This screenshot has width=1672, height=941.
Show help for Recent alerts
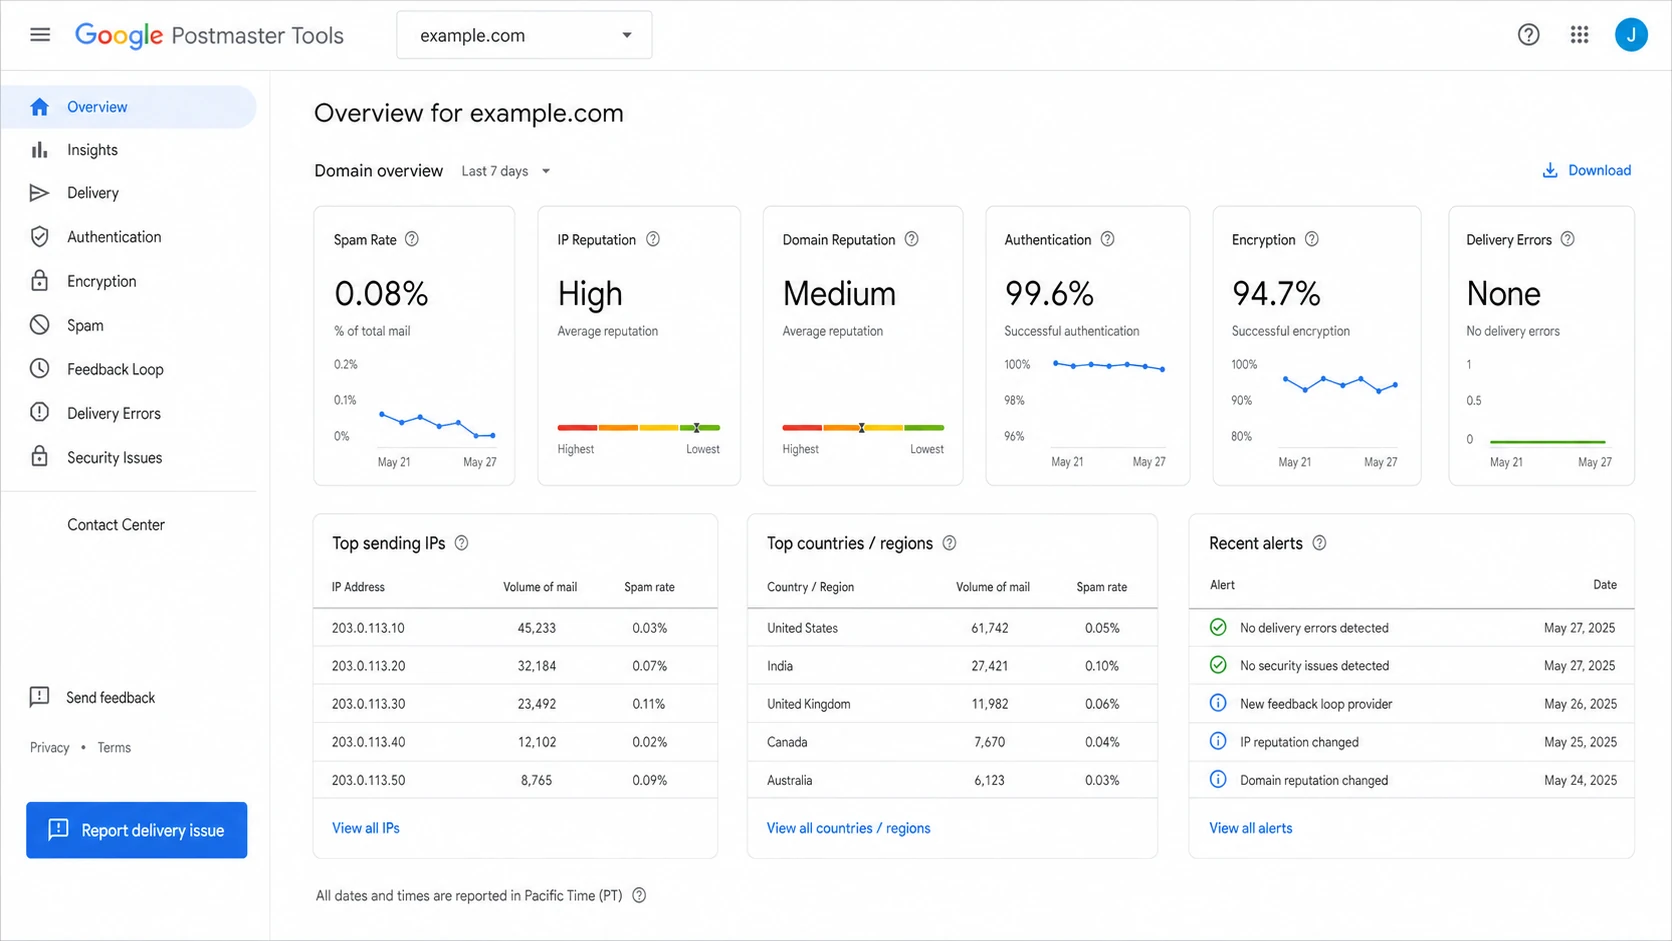click(x=1319, y=543)
